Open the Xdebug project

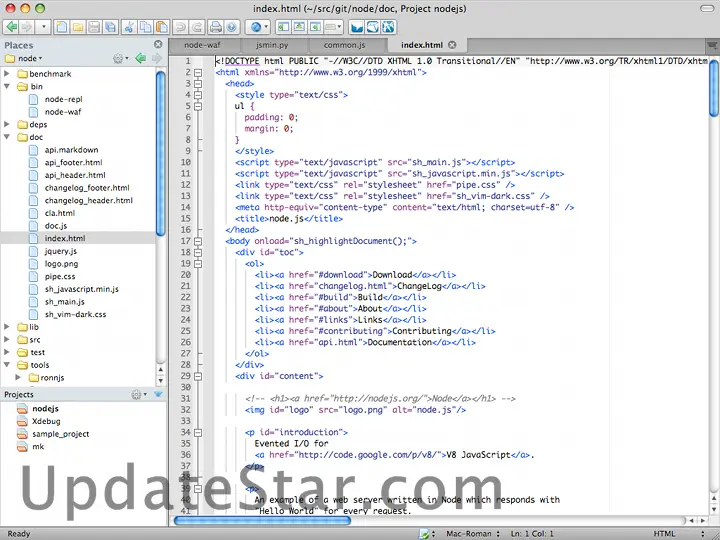pyautogui.click(x=46, y=421)
